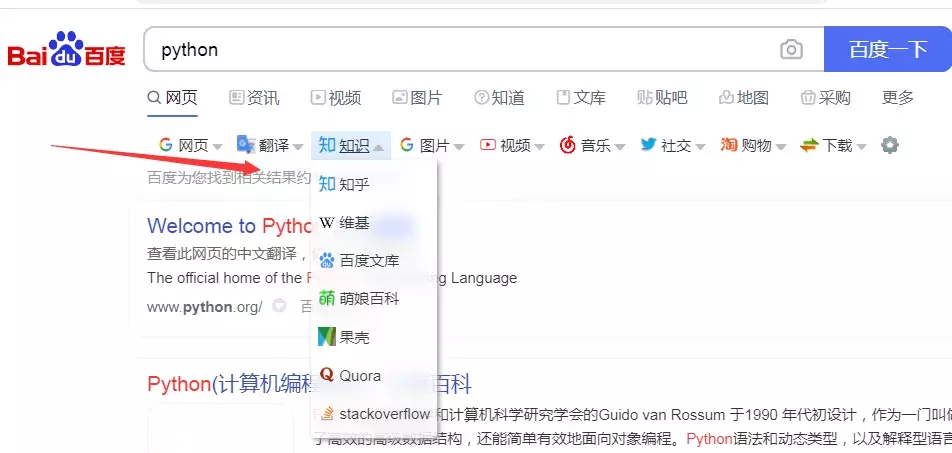Choose 萌娘百科 from the dropdown menu
Image resolution: width=952 pixels, height=453 pixels.
tap(374, 299)
